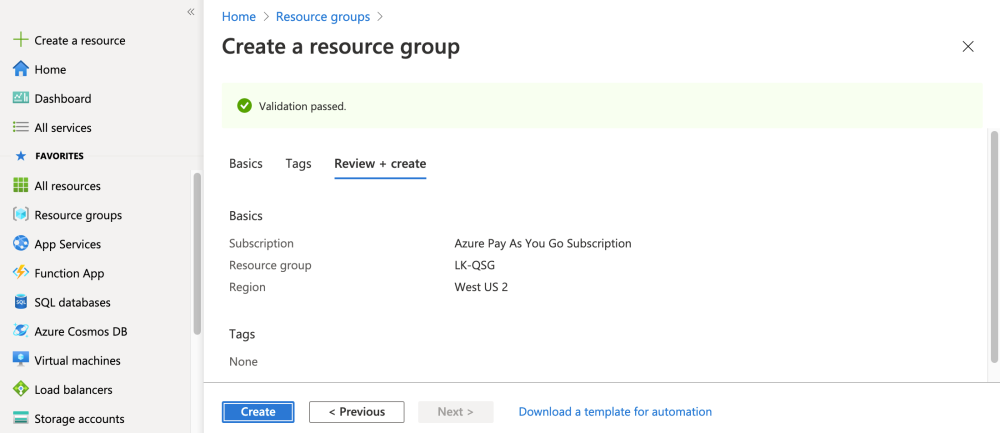Click the SQL databases icon

20,302
